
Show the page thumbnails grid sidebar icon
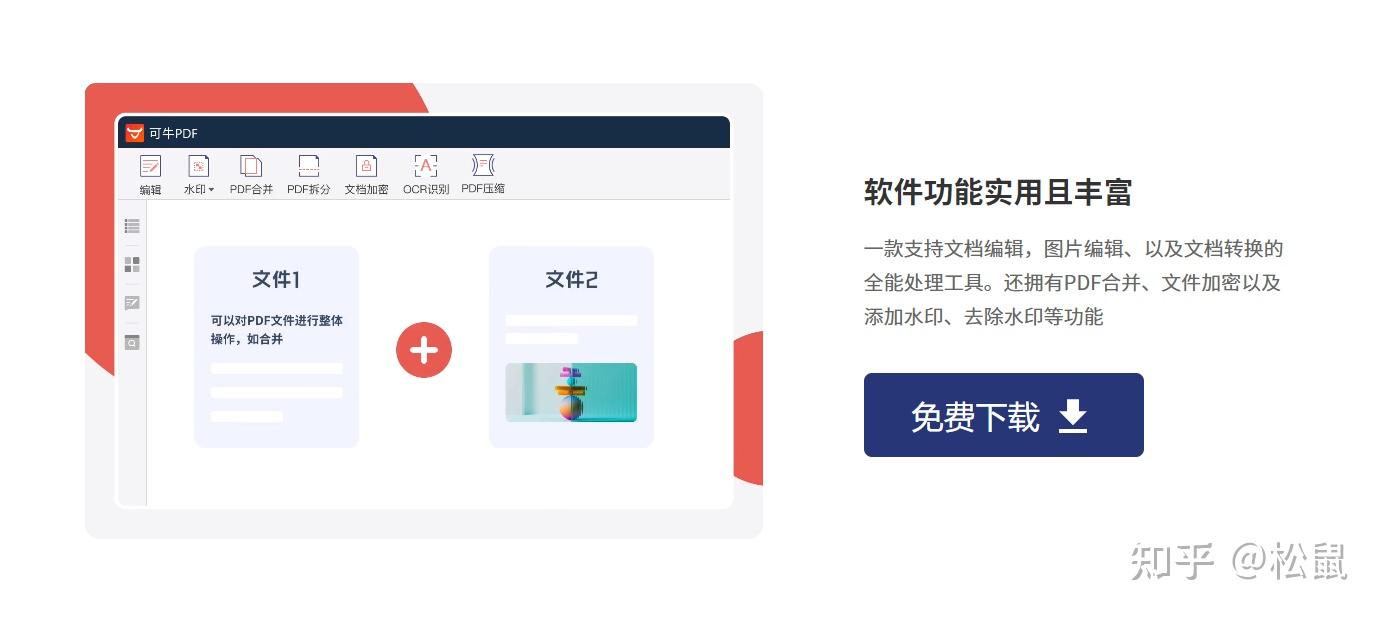[132, 264]
